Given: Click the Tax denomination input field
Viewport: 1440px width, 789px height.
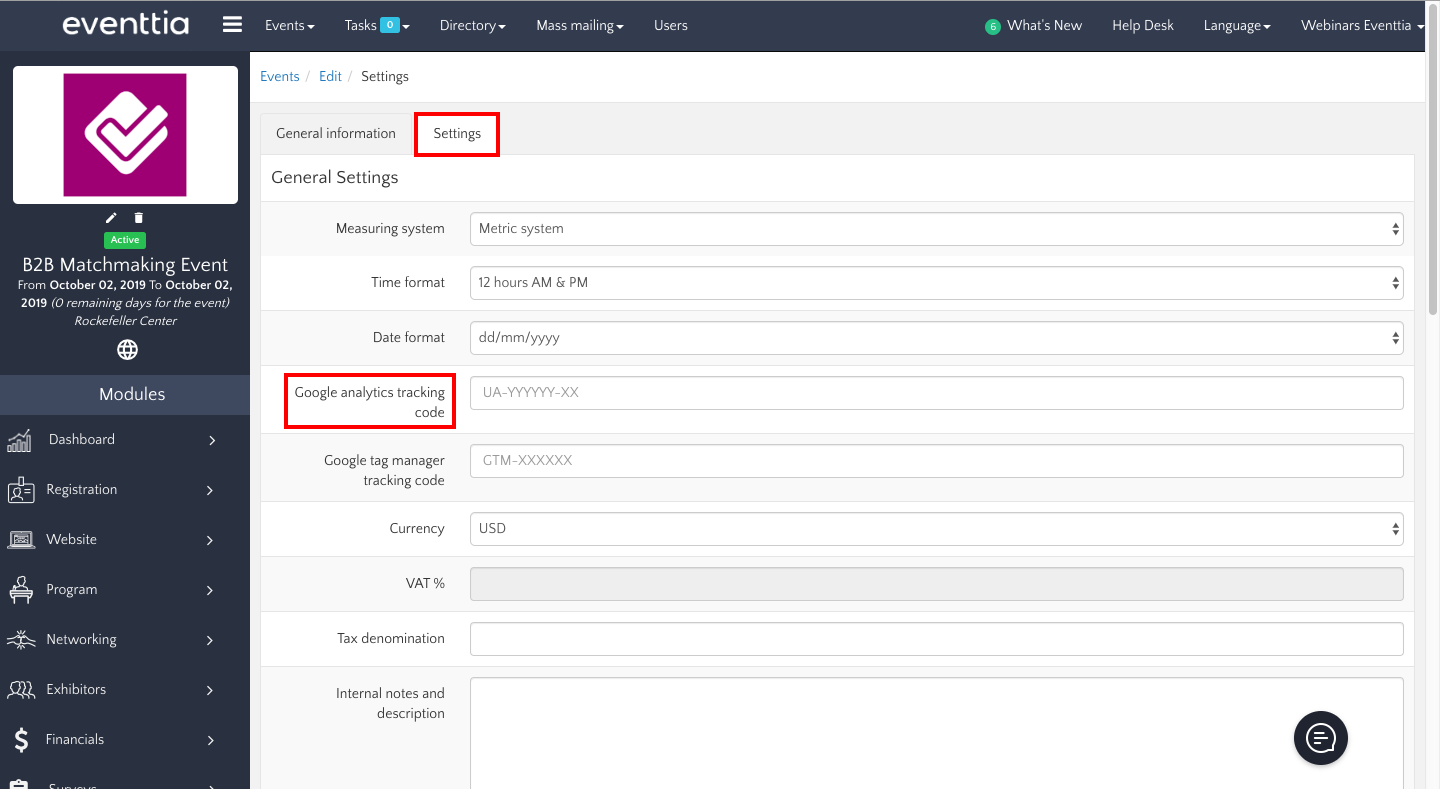Looking at the screenshot, I should coord(935,639).
